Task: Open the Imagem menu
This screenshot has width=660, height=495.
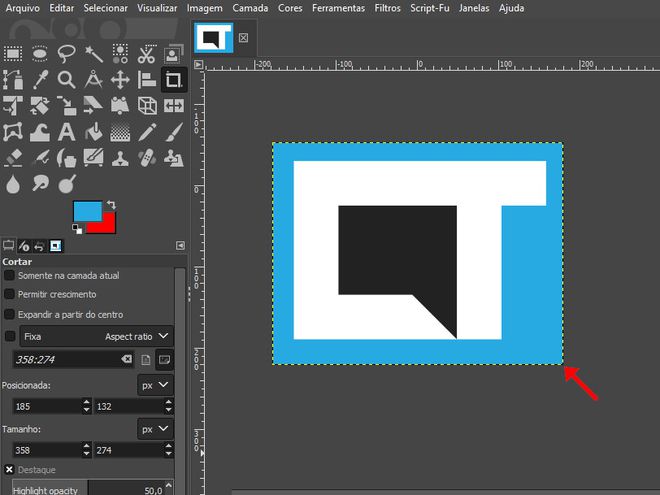Action: pyautogui.click(x=205, y=8)
